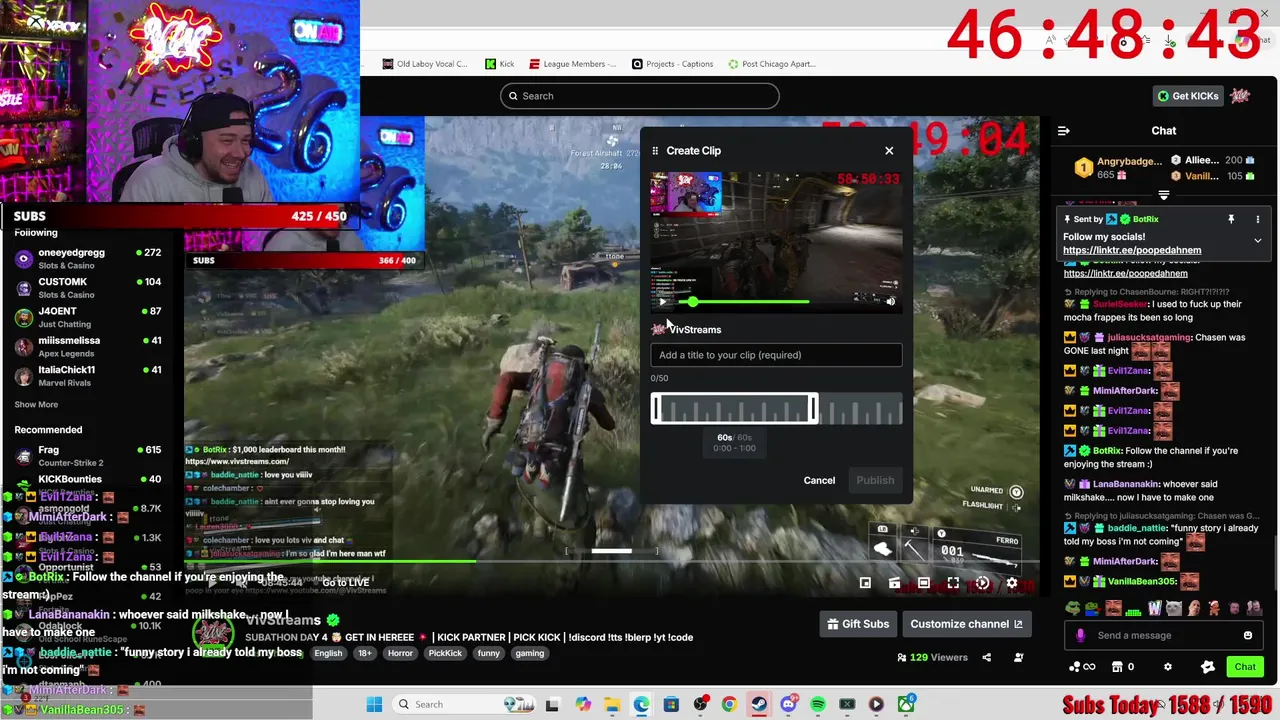Open emoji picker in chat input
Viewport: 1280px width, 720px height.
1247,635
